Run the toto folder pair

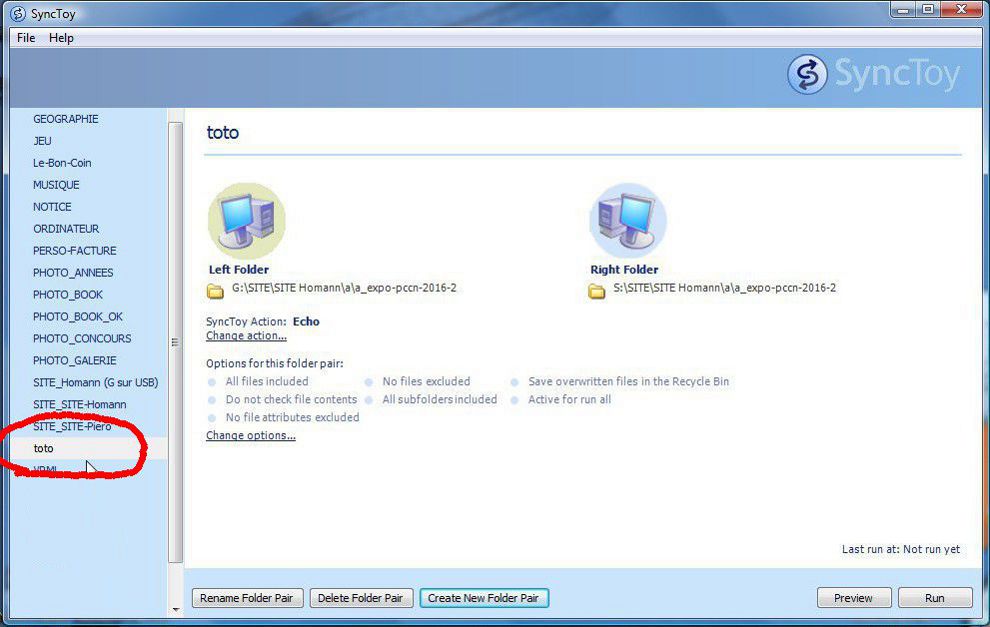click(x=935, y=598)
